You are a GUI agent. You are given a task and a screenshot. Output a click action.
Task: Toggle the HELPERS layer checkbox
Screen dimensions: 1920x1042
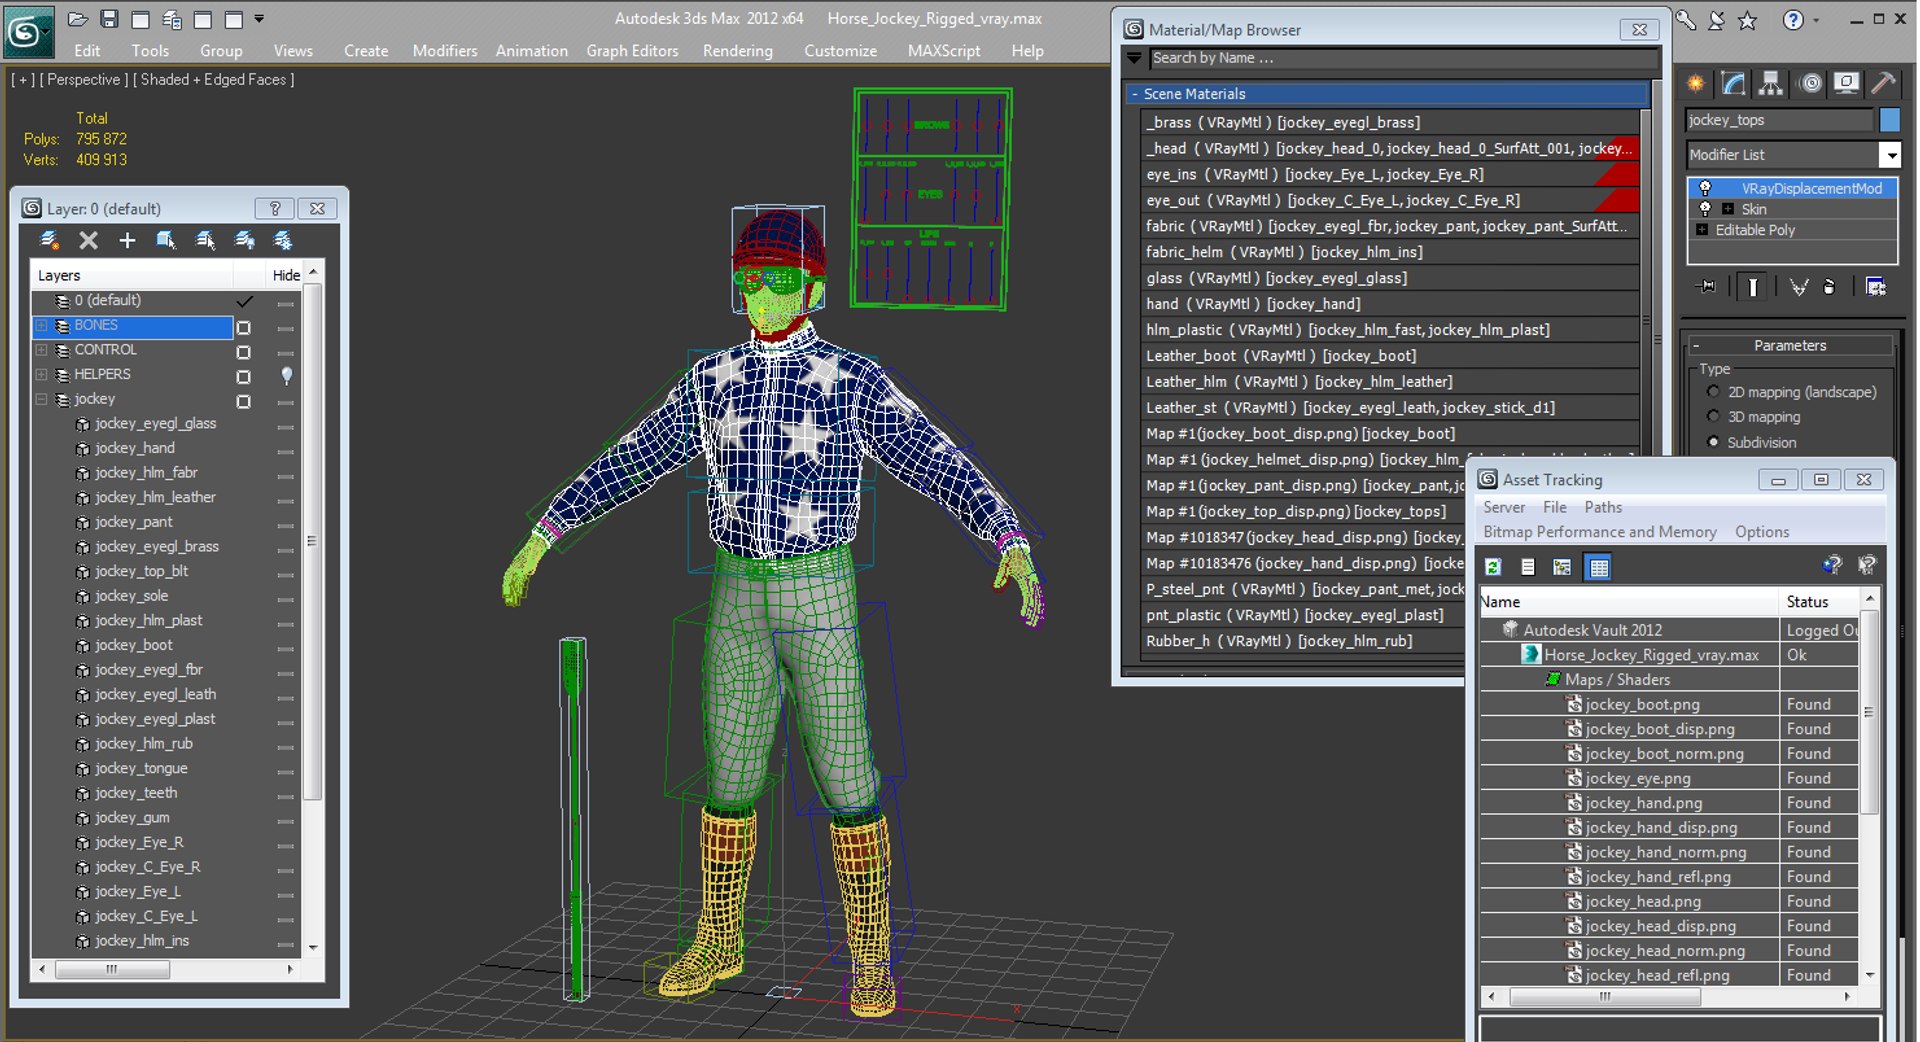click(x=243, y=377)
